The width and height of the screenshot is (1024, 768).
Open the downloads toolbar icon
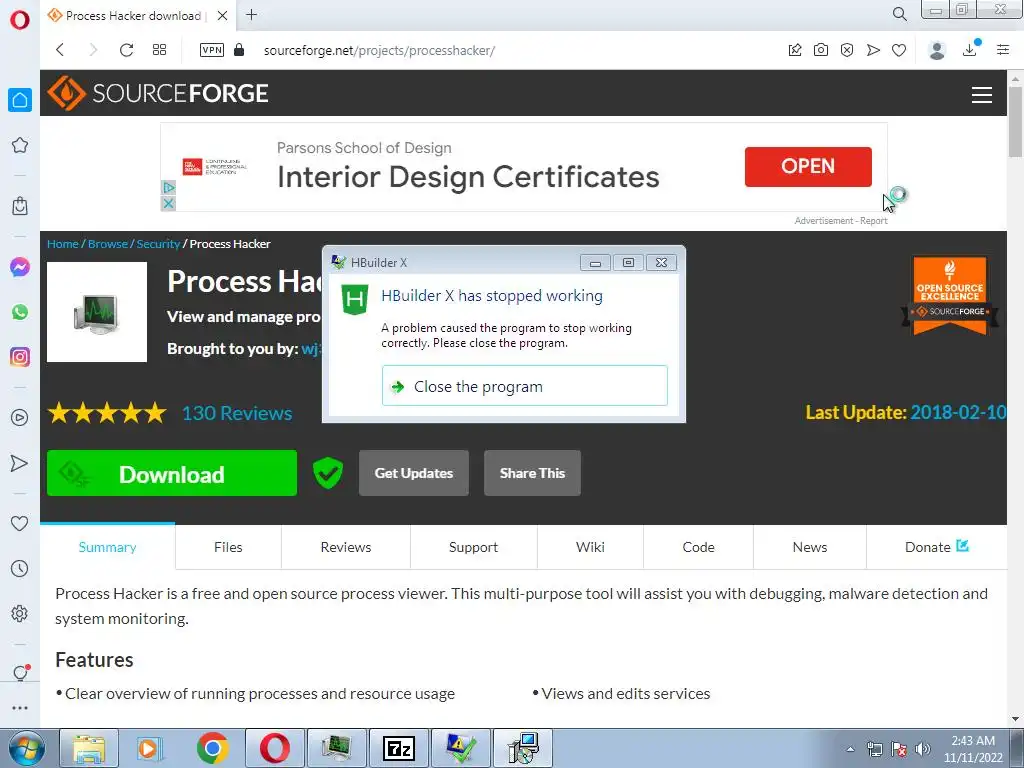point(970,49)
